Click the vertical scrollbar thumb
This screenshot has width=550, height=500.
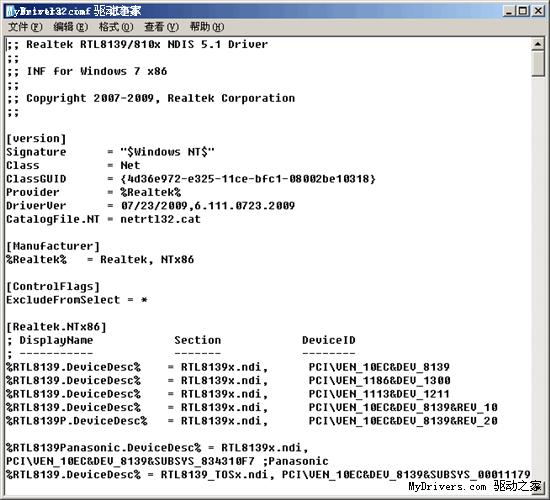tap(537, 64)
